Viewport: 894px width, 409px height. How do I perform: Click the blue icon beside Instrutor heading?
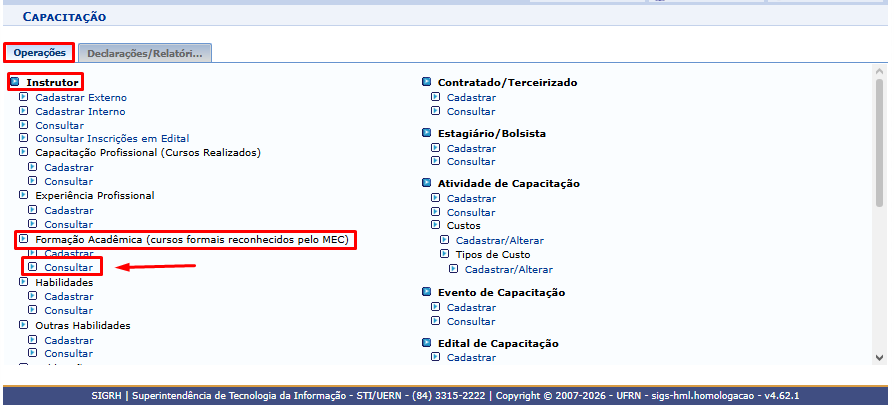click(15, 82)
